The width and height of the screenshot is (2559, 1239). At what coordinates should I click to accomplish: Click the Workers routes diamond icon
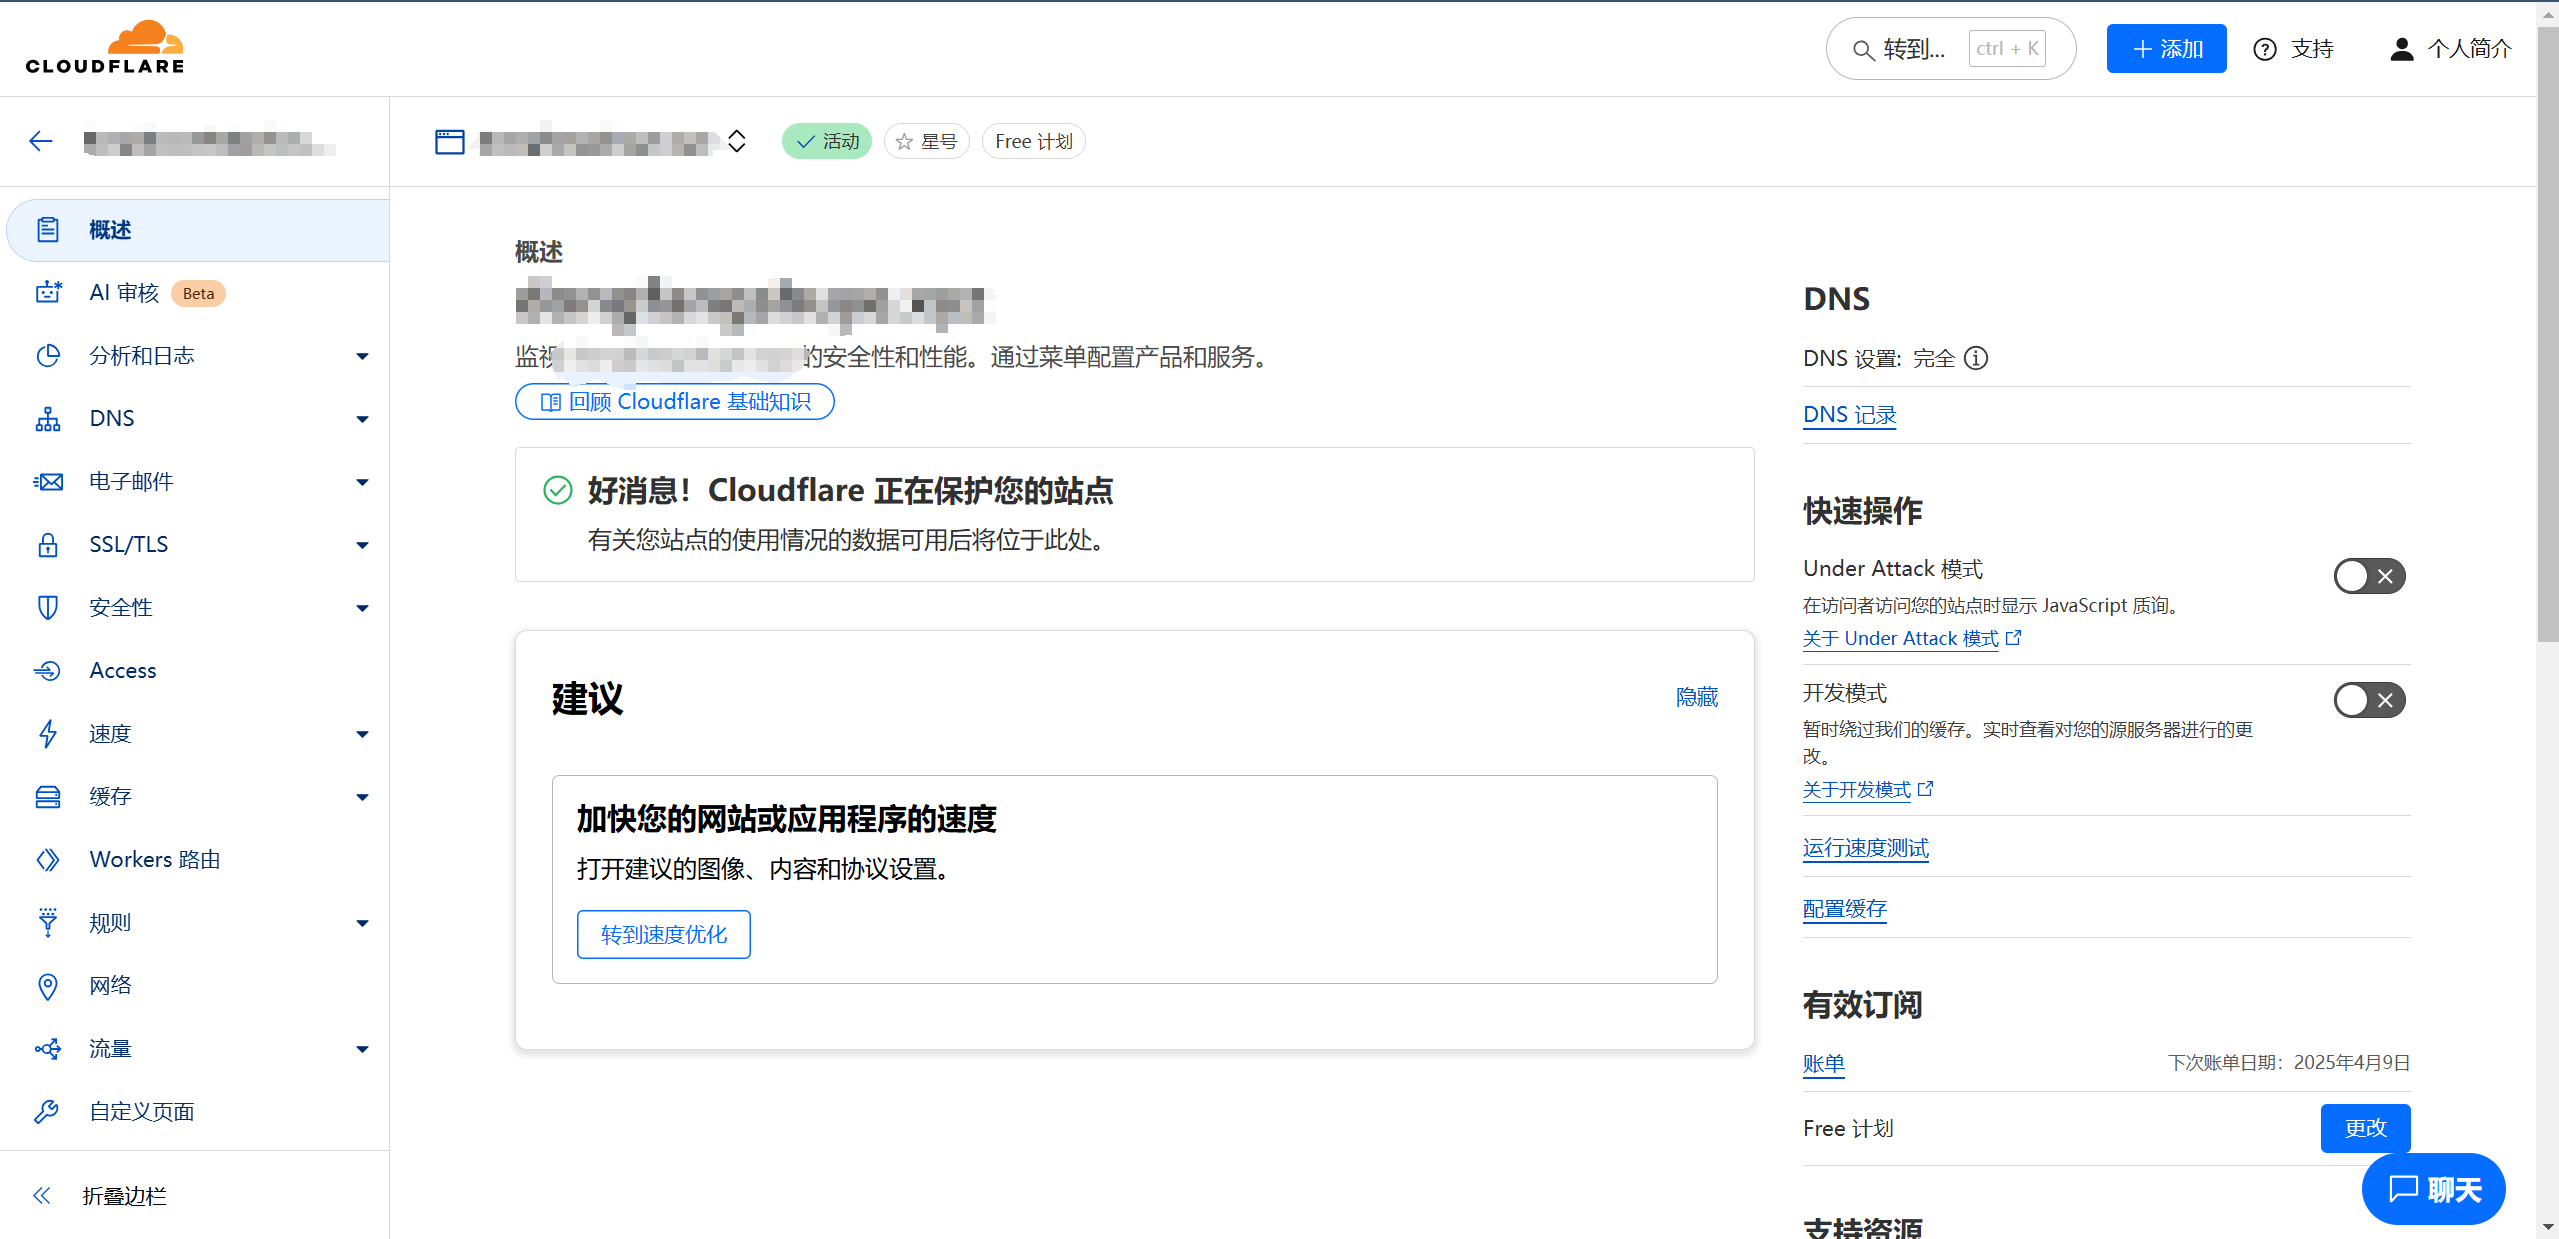tap(48, 860)
